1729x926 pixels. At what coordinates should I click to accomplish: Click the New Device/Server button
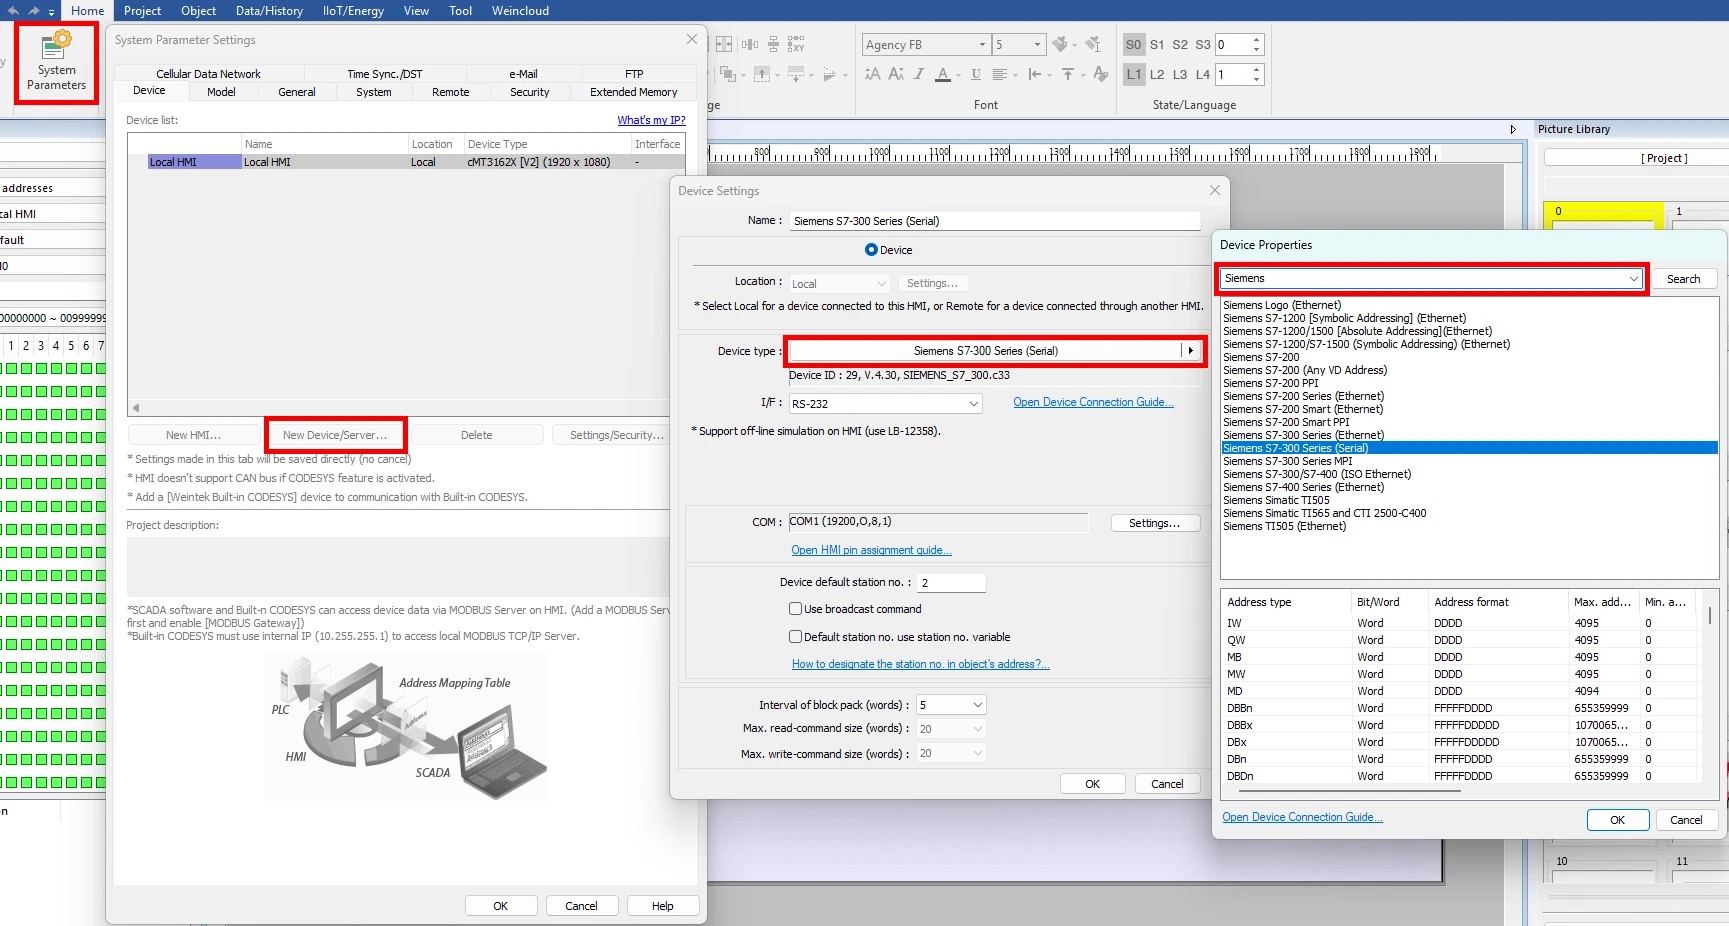pyautogui.click(x=335, y=435)
